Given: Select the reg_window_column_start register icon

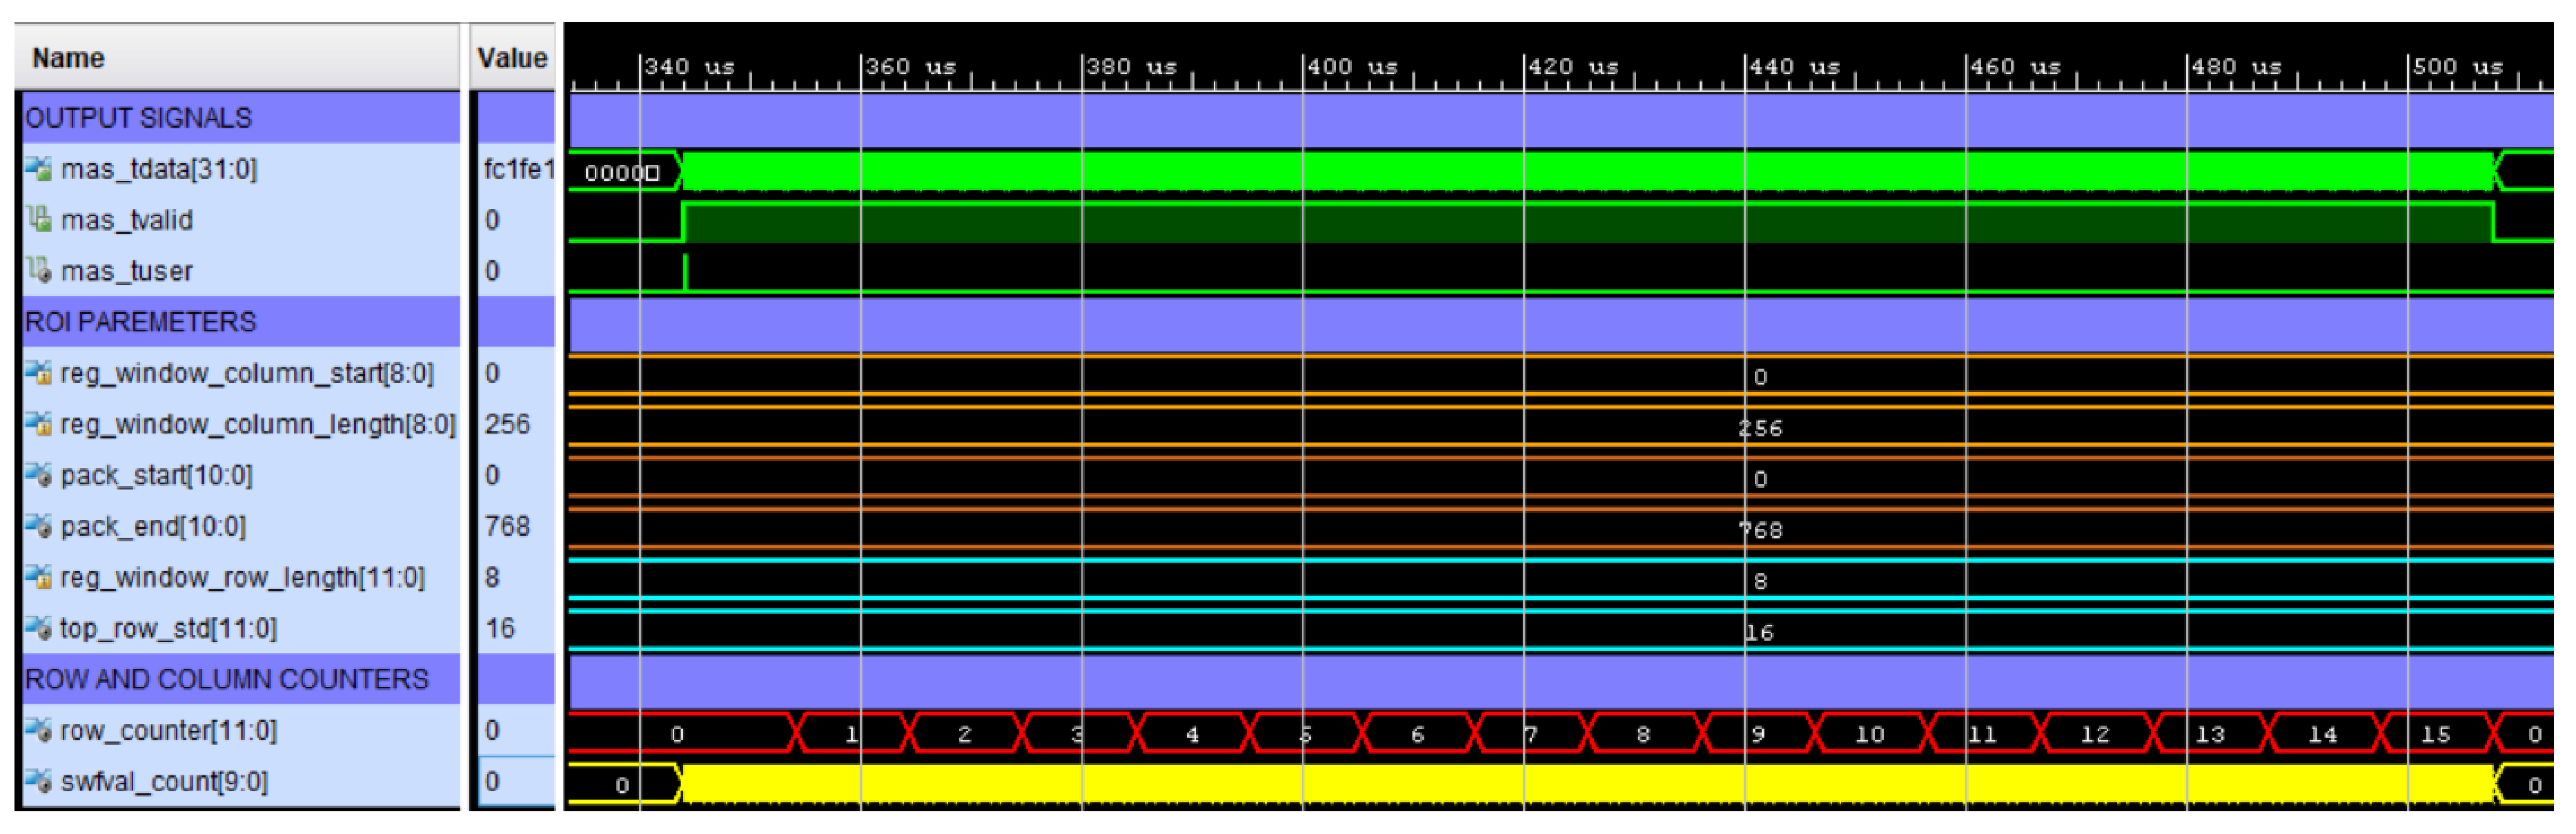Looking at the screenshot, I should 40,374.
